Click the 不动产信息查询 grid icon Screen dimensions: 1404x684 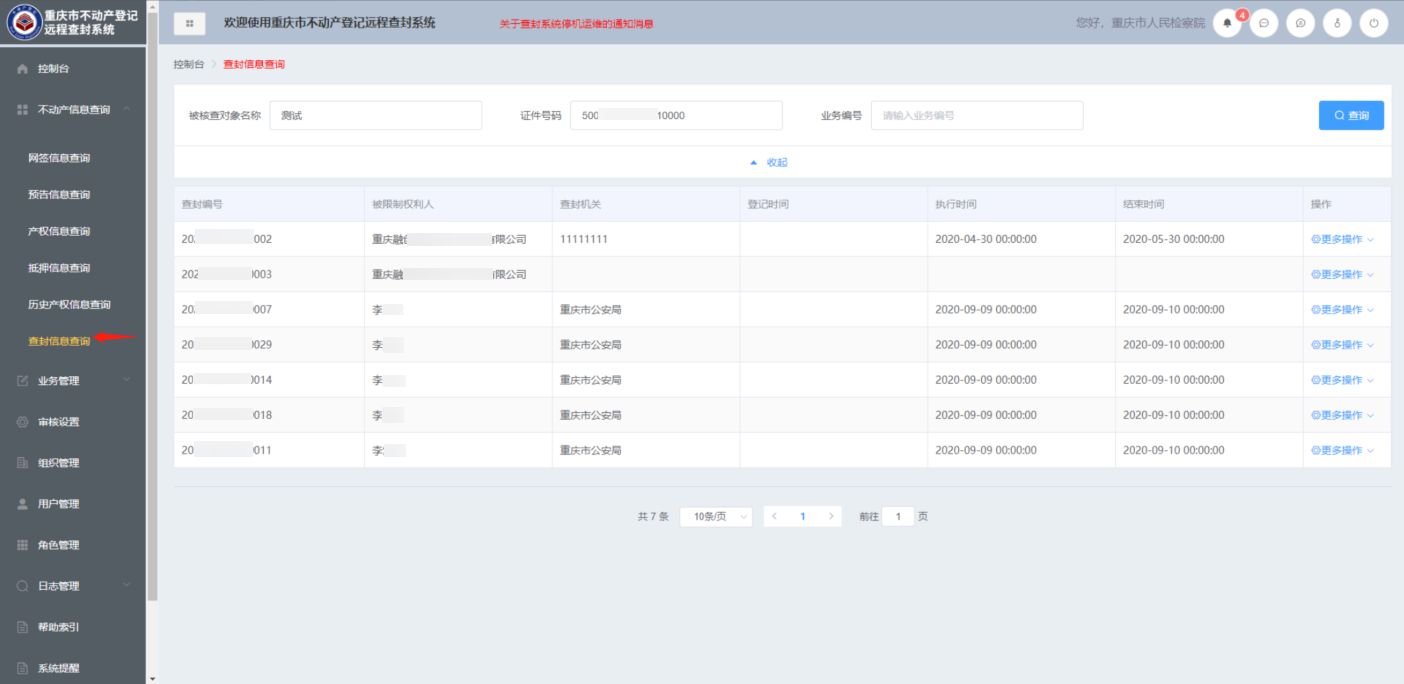pos(22,110)
